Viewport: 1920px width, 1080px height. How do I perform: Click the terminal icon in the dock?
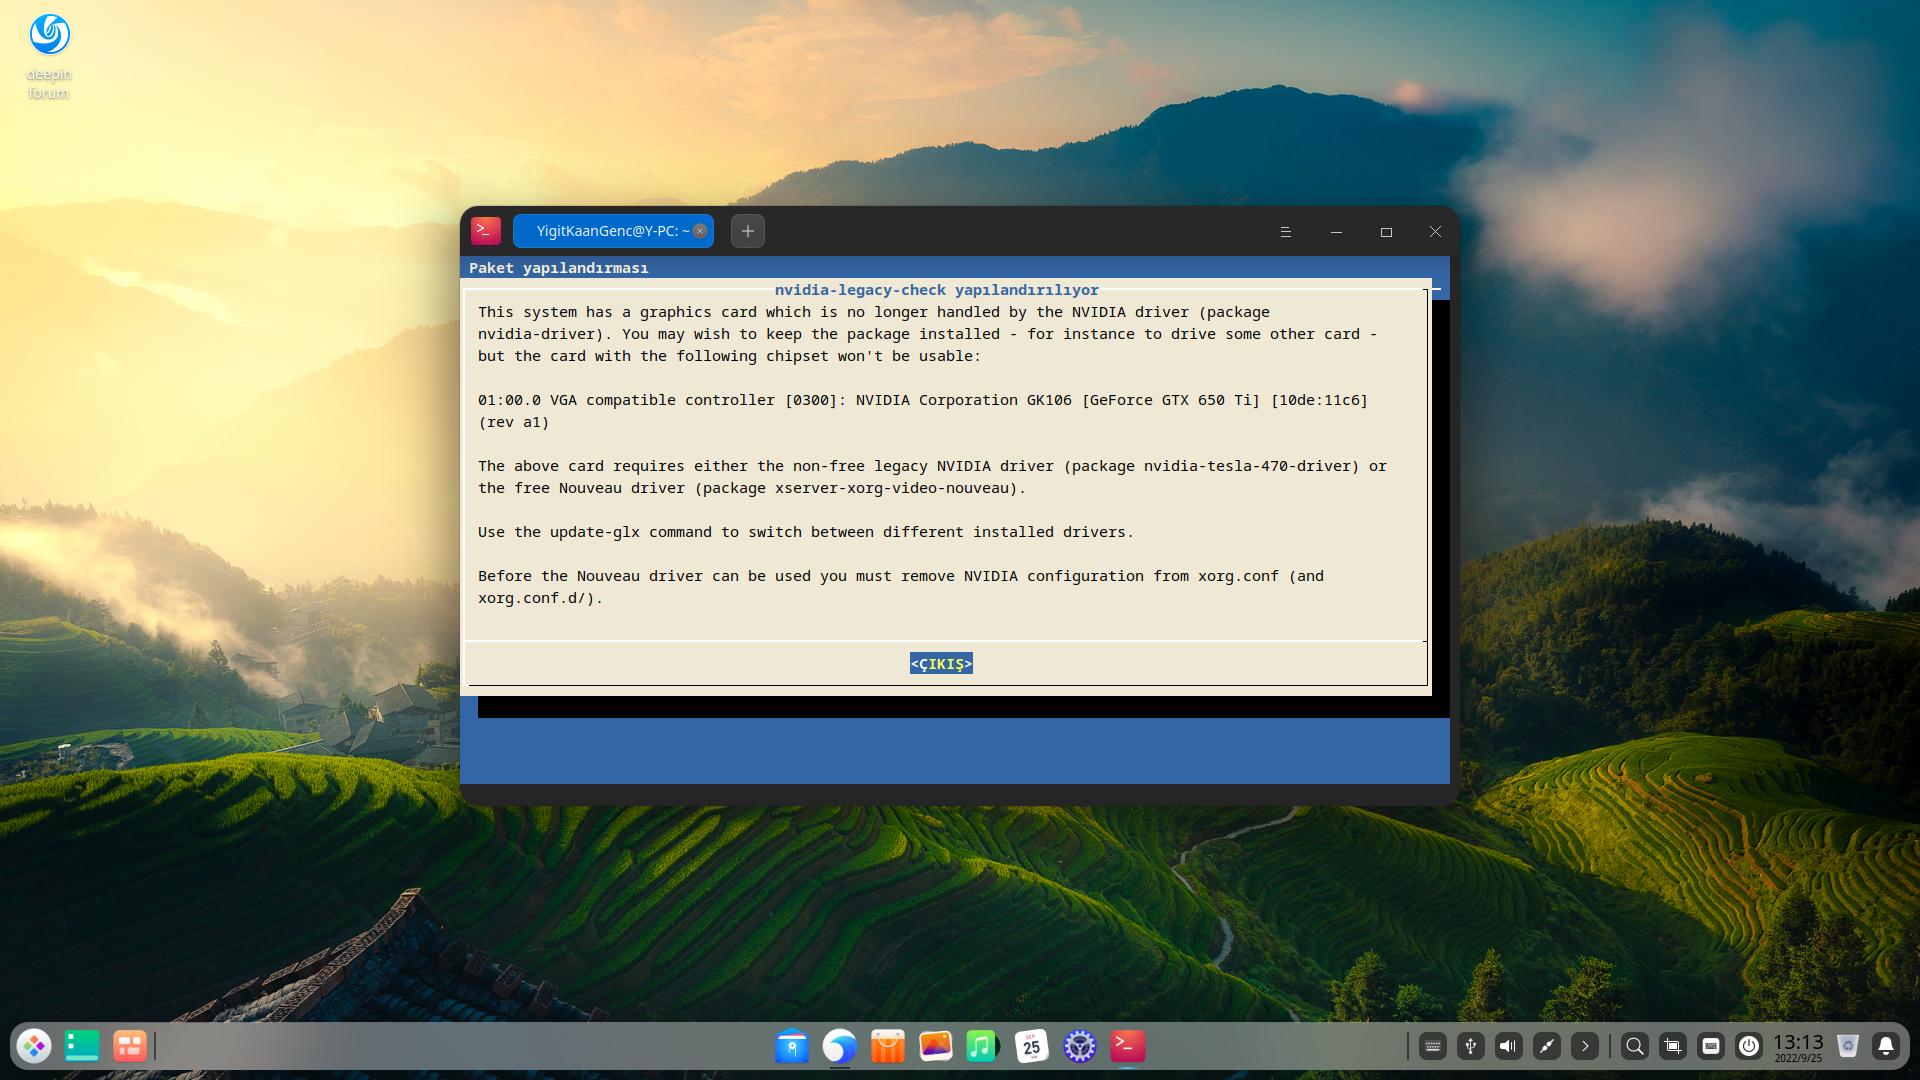point(1128,1046)
